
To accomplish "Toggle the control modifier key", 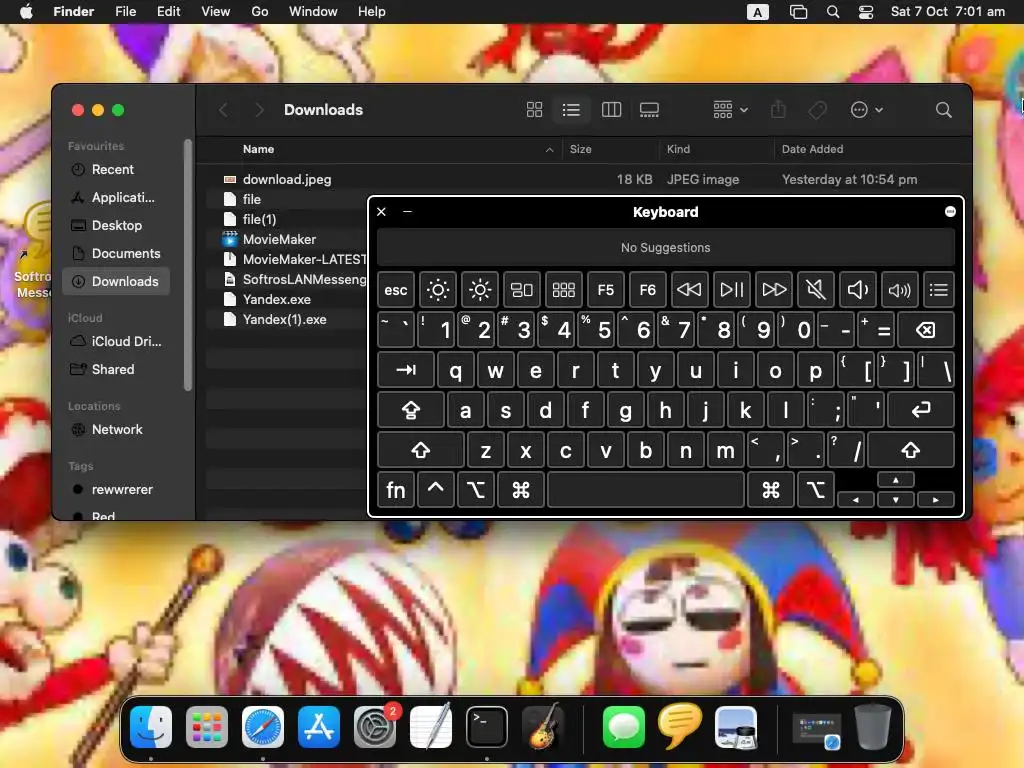I will [436, 490].
